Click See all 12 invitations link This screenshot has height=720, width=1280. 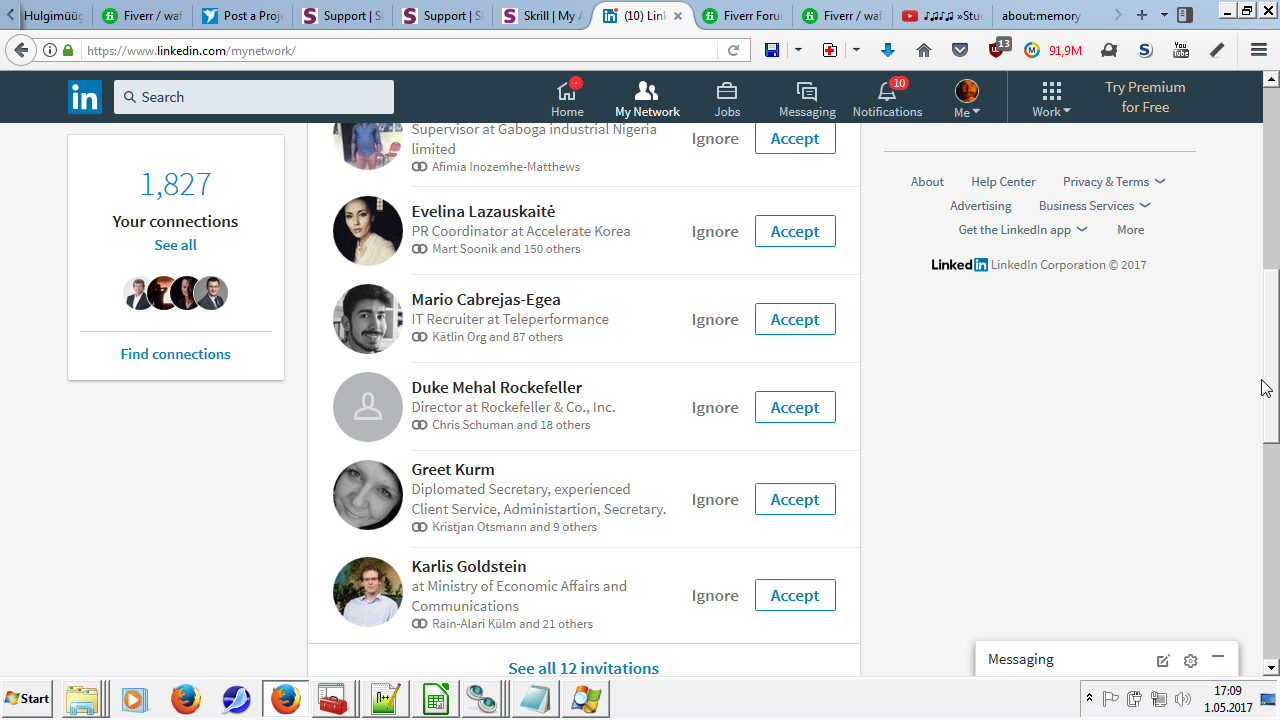[584, 668]
